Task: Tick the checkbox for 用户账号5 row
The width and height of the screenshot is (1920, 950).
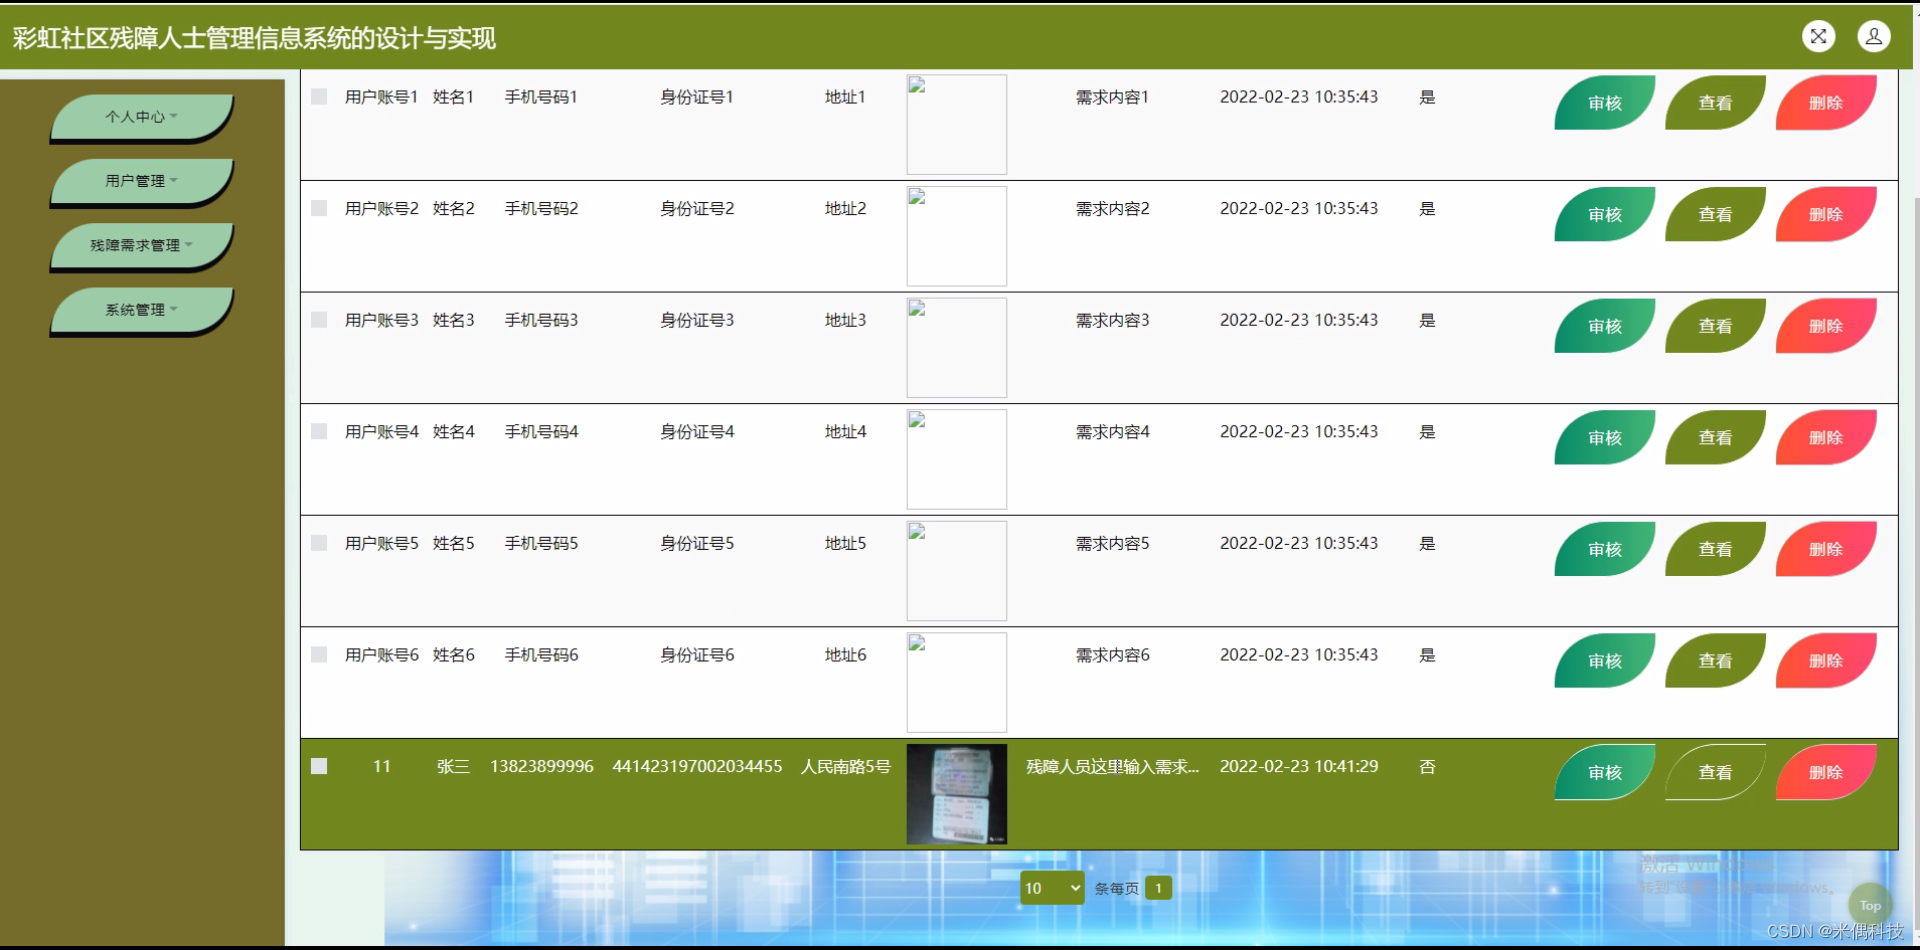Action: 319,543
